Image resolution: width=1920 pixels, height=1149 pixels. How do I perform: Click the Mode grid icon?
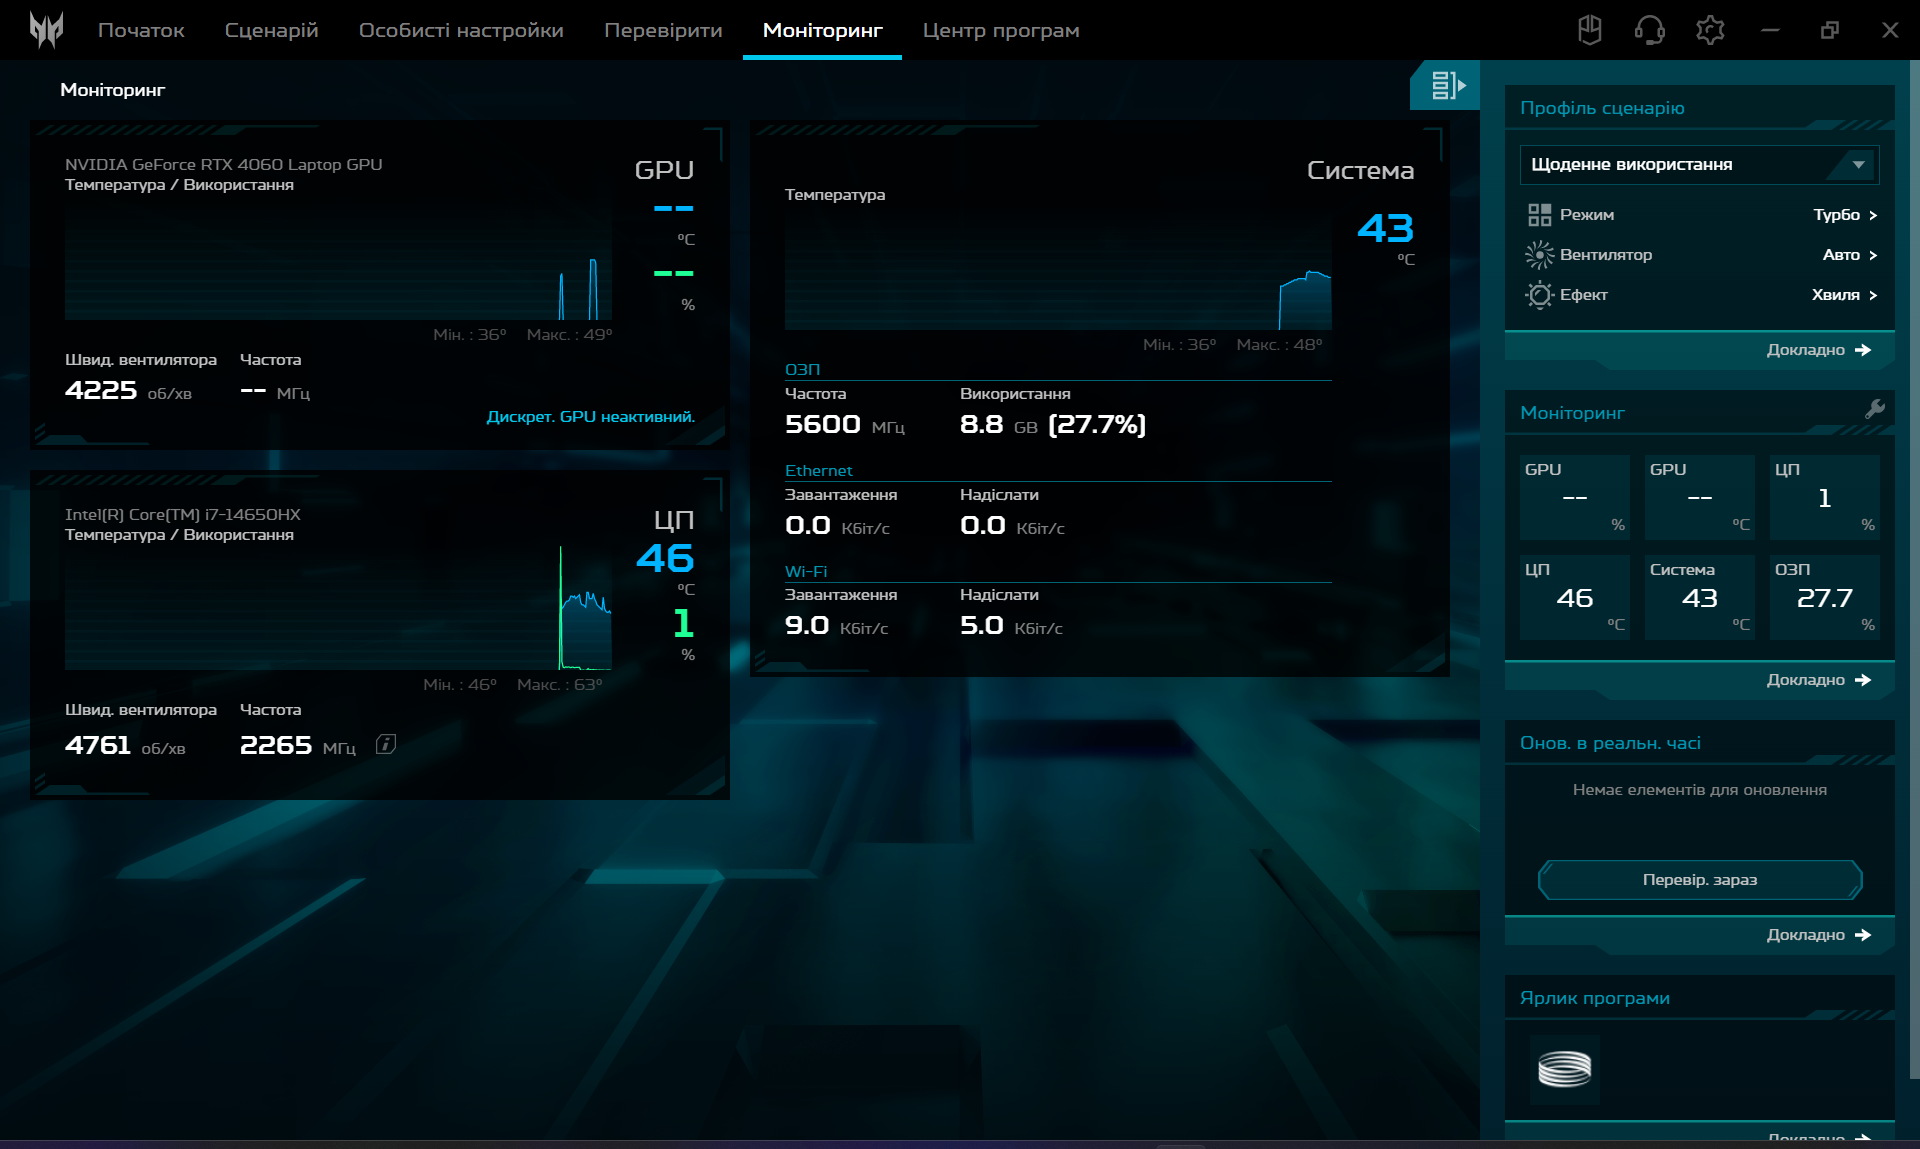point(1539,215)
